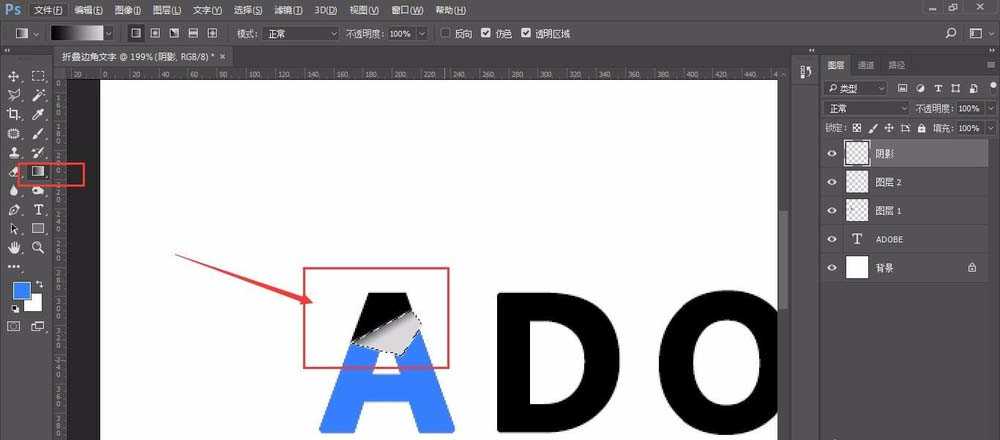1000x440 pixels.
Task: Toggle Quick Mask mode
Action: (13, 326)
